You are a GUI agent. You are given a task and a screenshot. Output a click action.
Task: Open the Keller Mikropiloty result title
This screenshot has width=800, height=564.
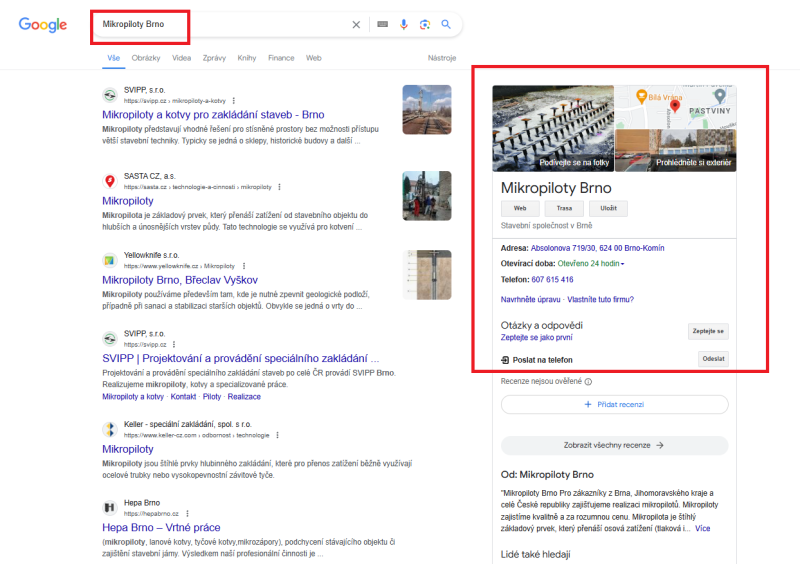pos(128,449)
